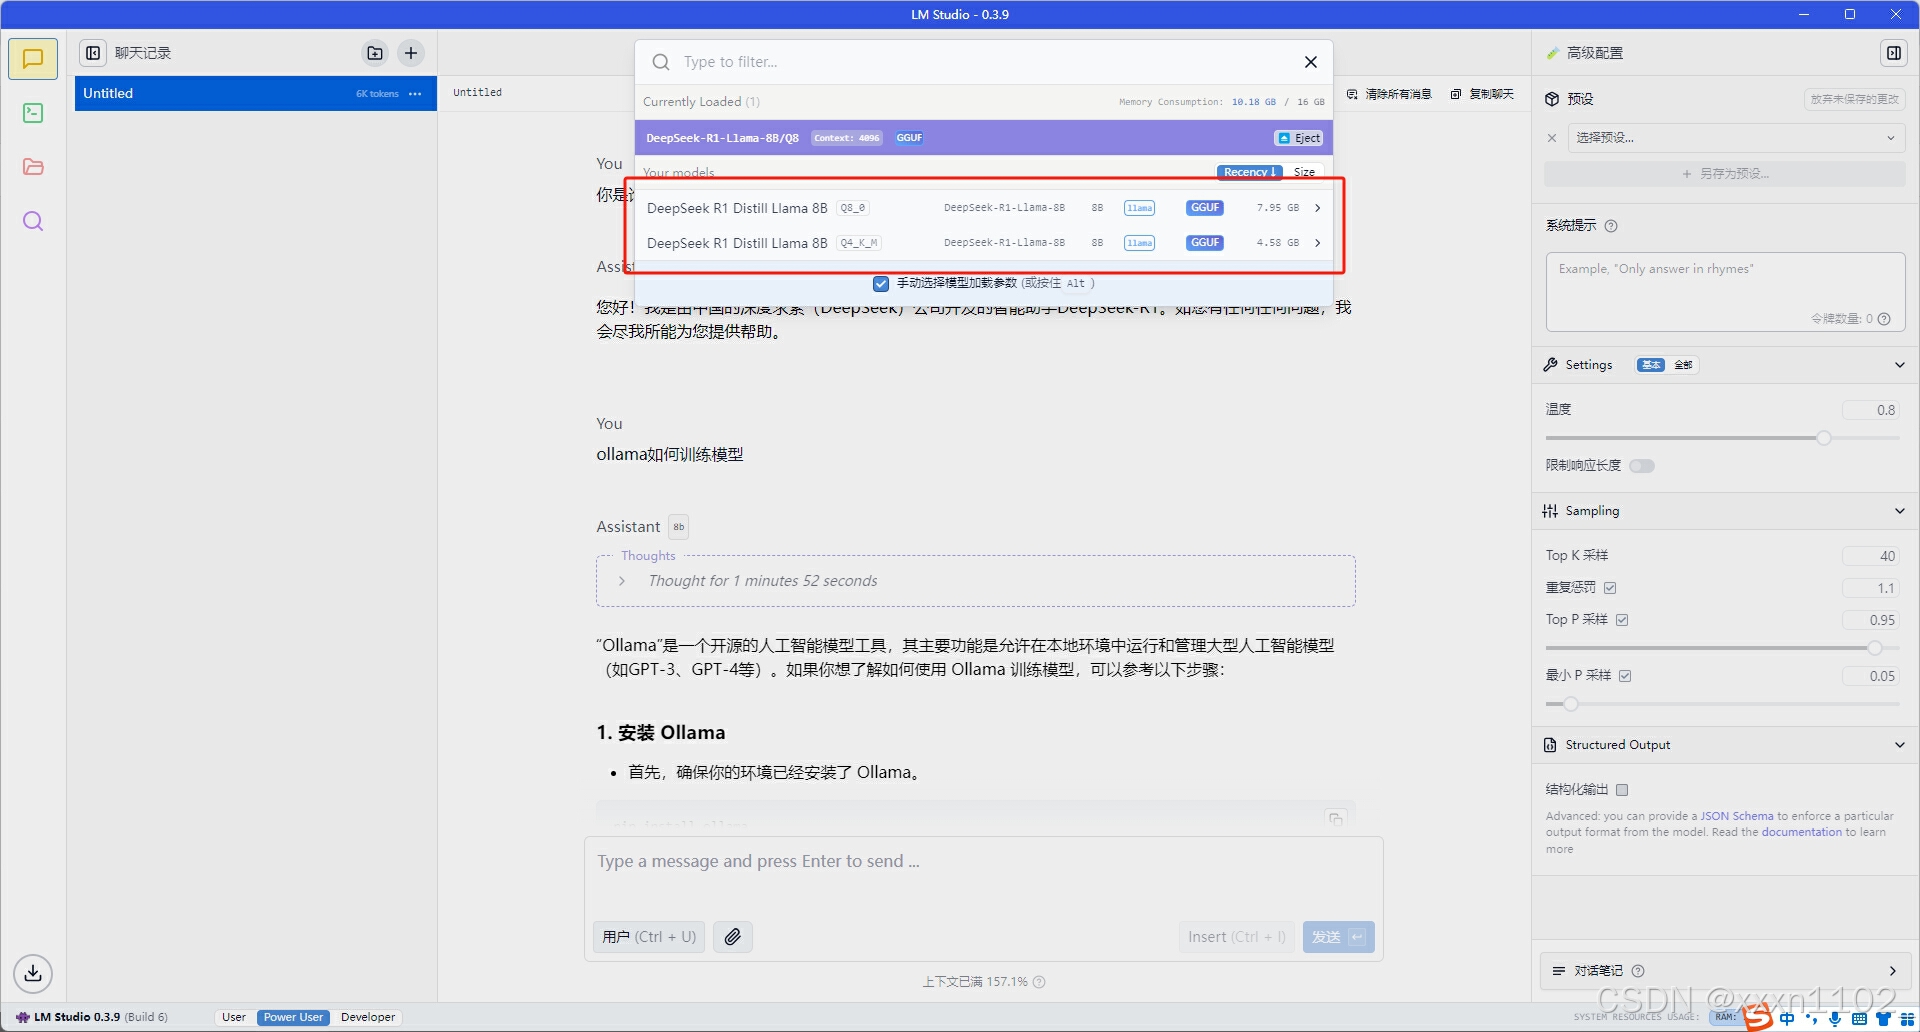
Task: Close the model selector popup
Action: pos(1311,62)
